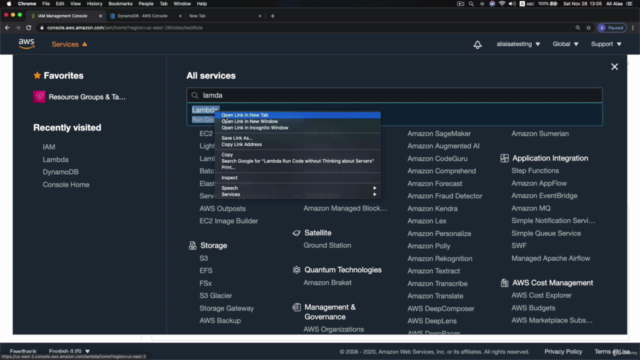Open Console Home from Recently visited
This screenshot has width=640, height=360.
[x=66, y=184]
